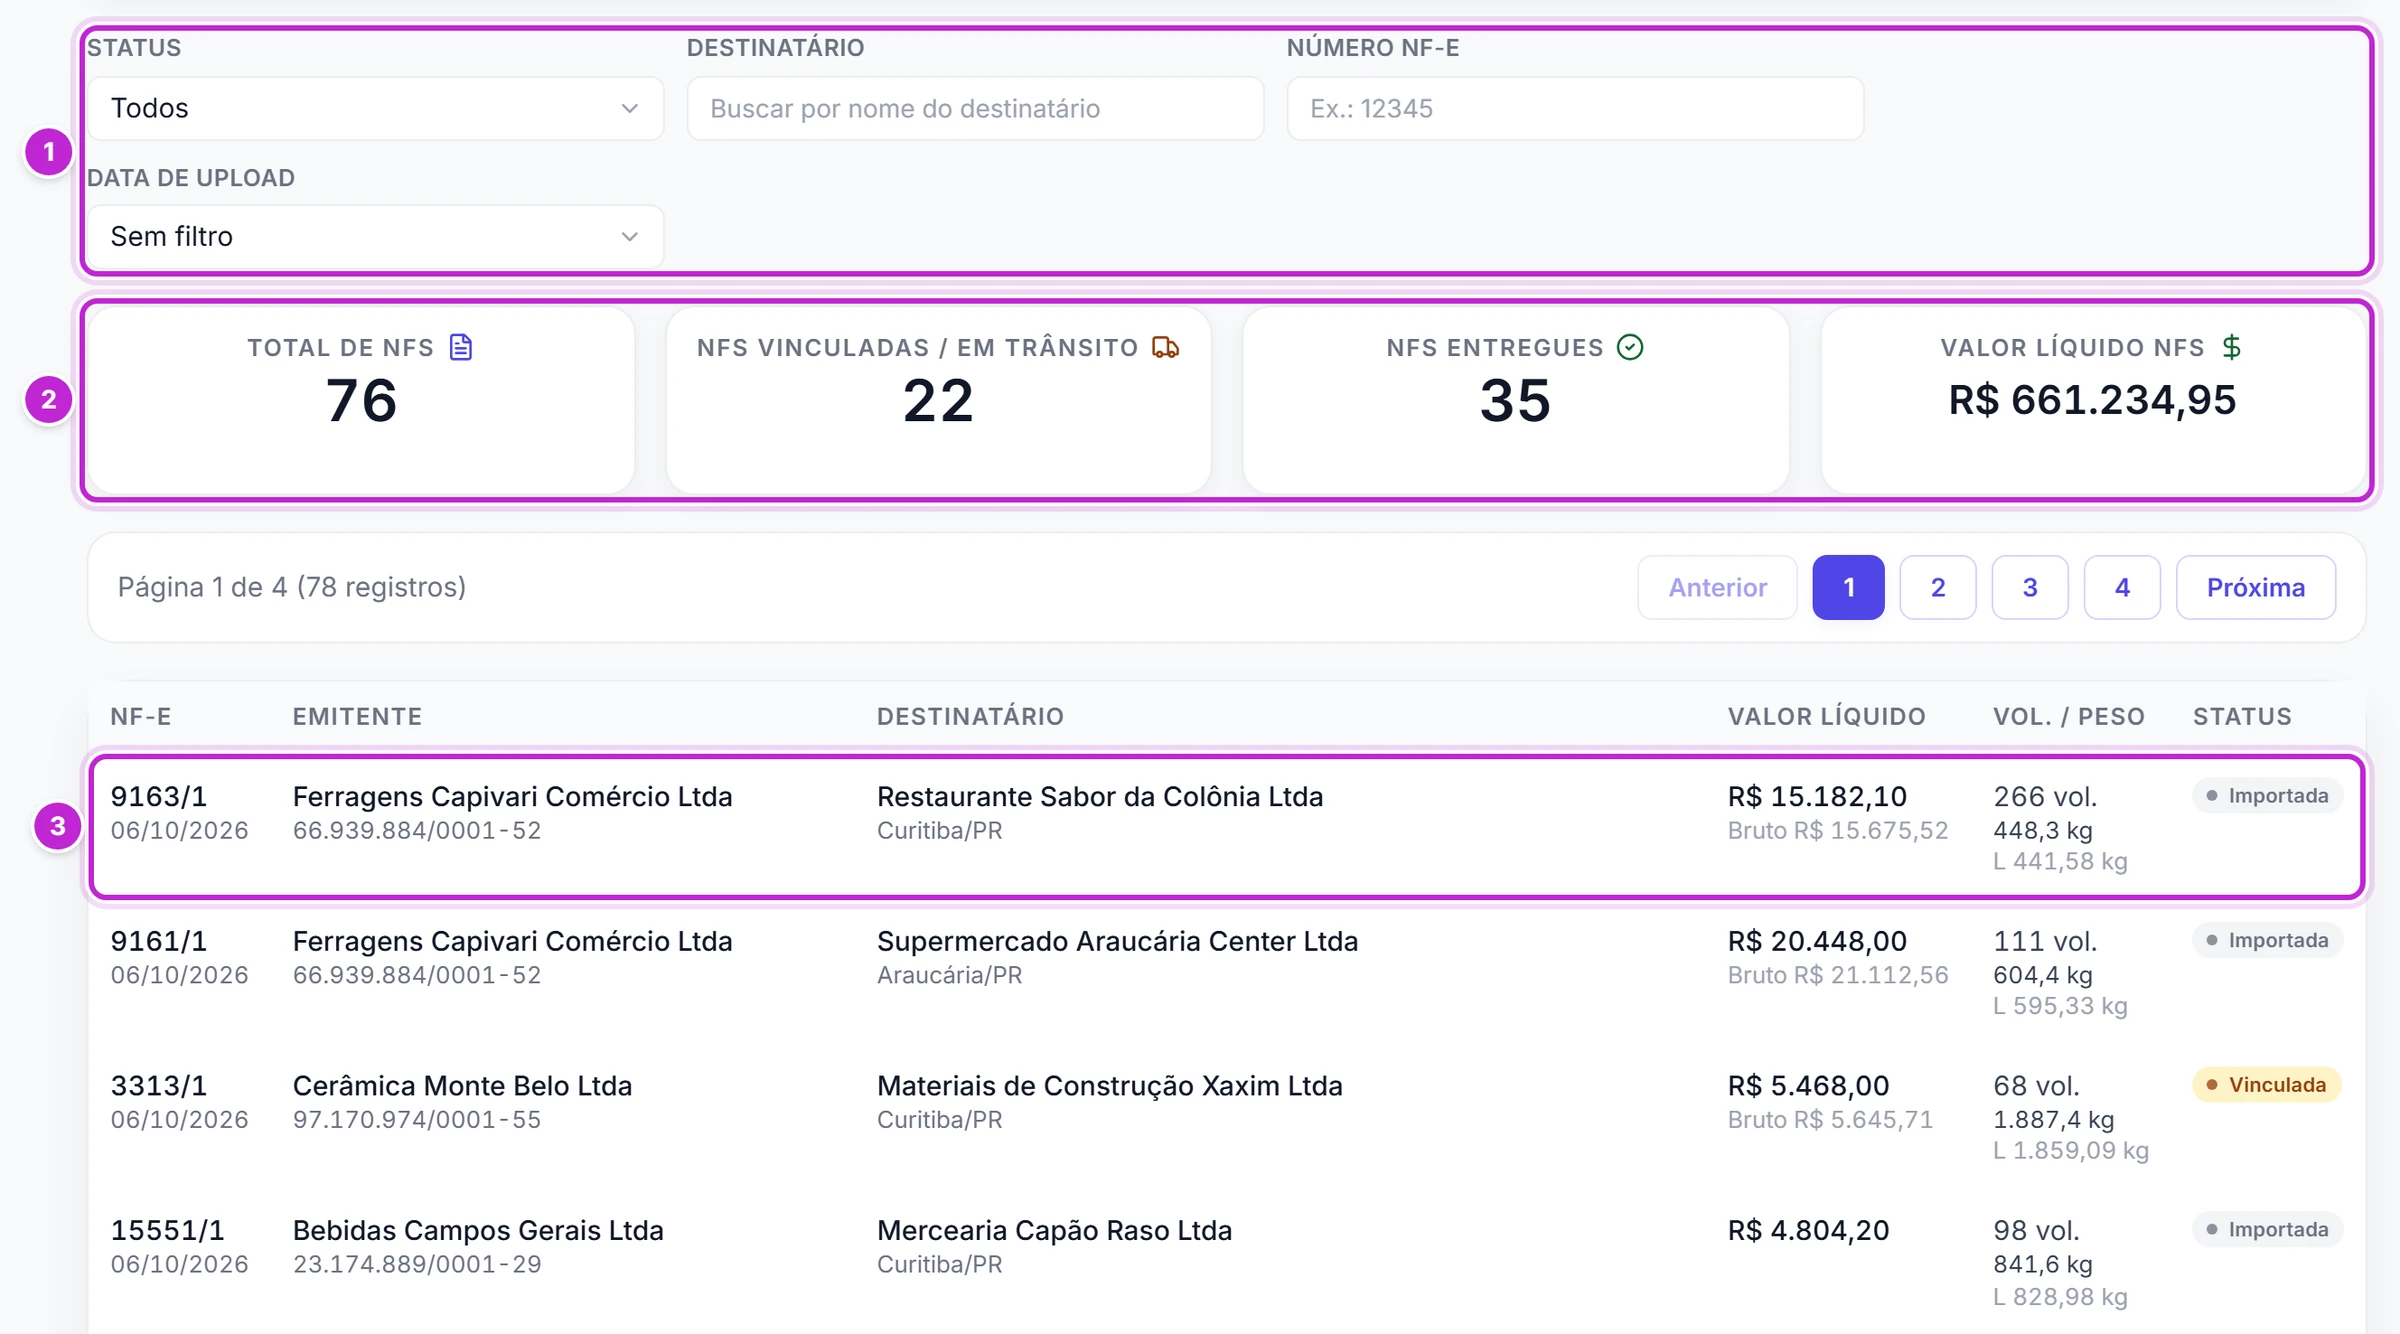
Task: Go to page 3
Action: pyautogui.click(x=2030, y=587)
